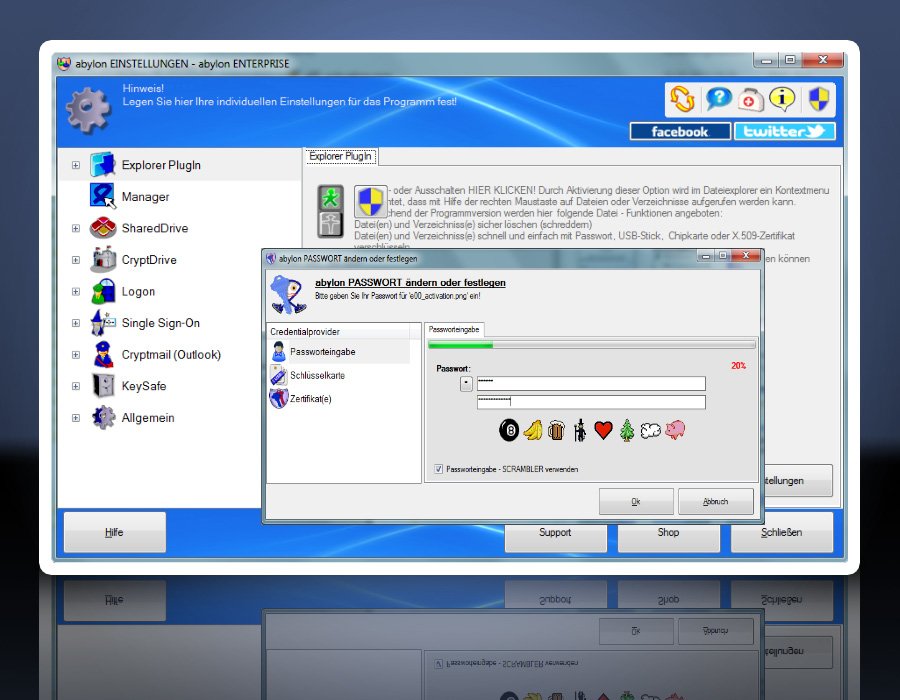The image size is (900, 700).
Task: Expand the Logon tree node
Action: pyautogui.click(x=76, y=291)
